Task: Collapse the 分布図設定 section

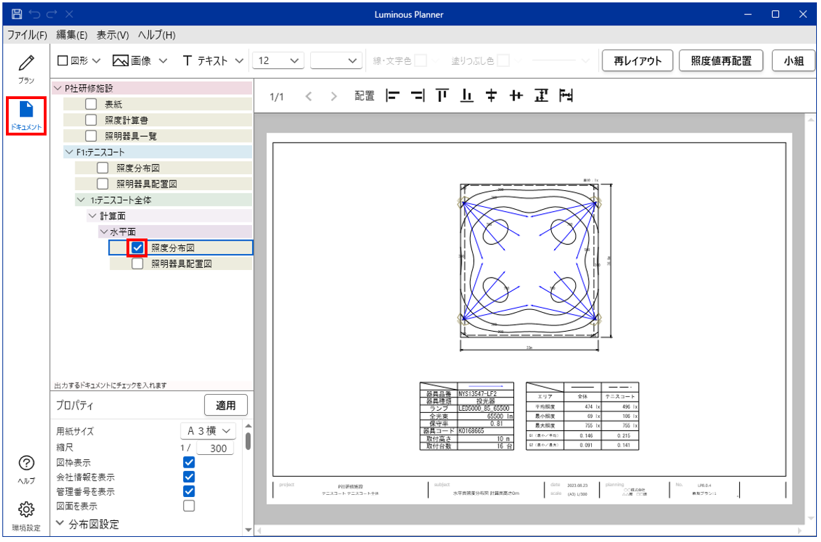Action: [60, 523]
